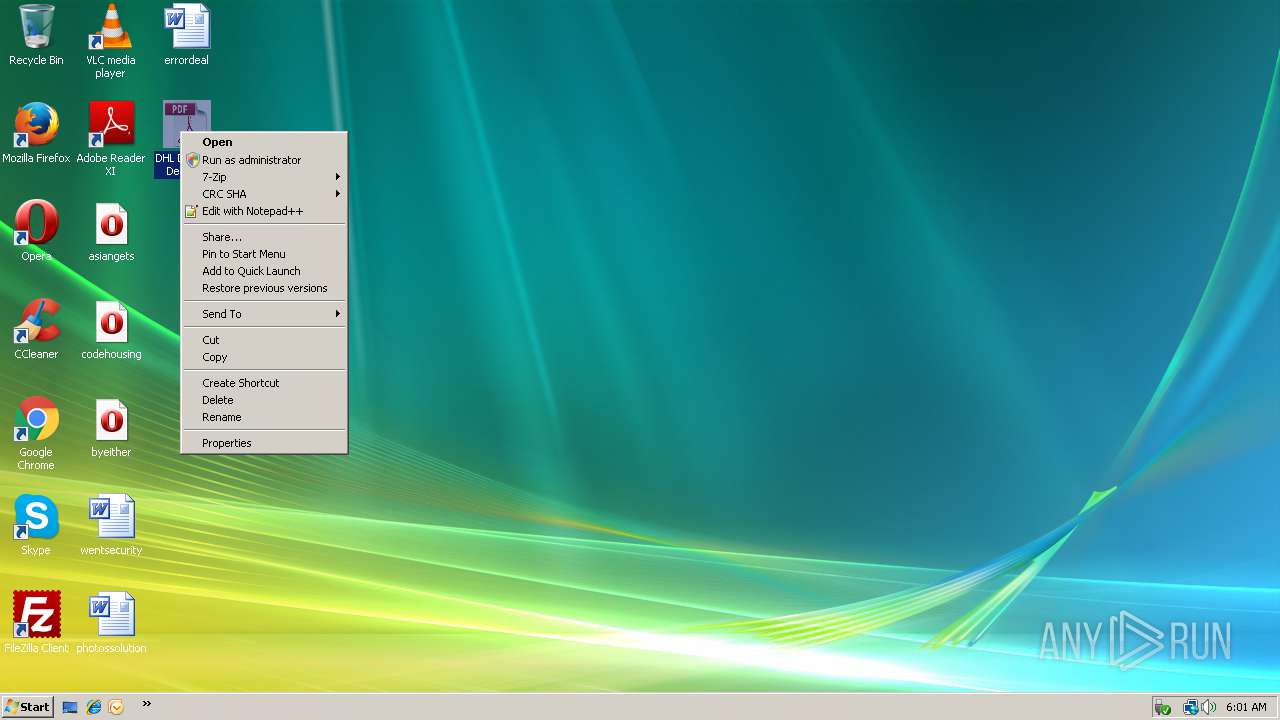Choose Create Shortcut
The height and width of the screenshot is (720, 1280).
[x=264, y=383]
